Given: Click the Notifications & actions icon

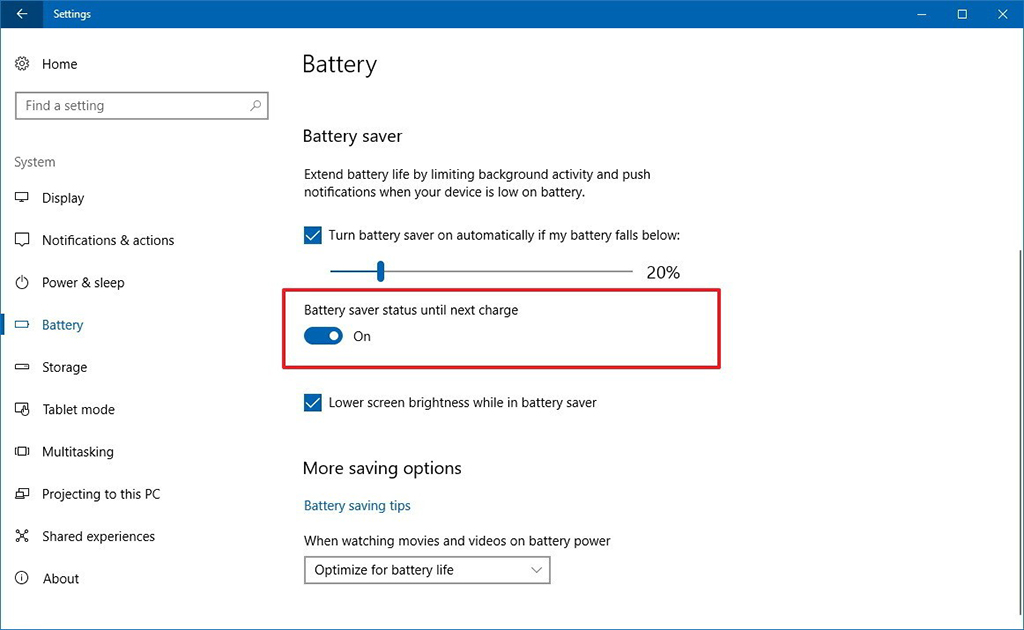Looking at the screenshot, I should (22, 240).
